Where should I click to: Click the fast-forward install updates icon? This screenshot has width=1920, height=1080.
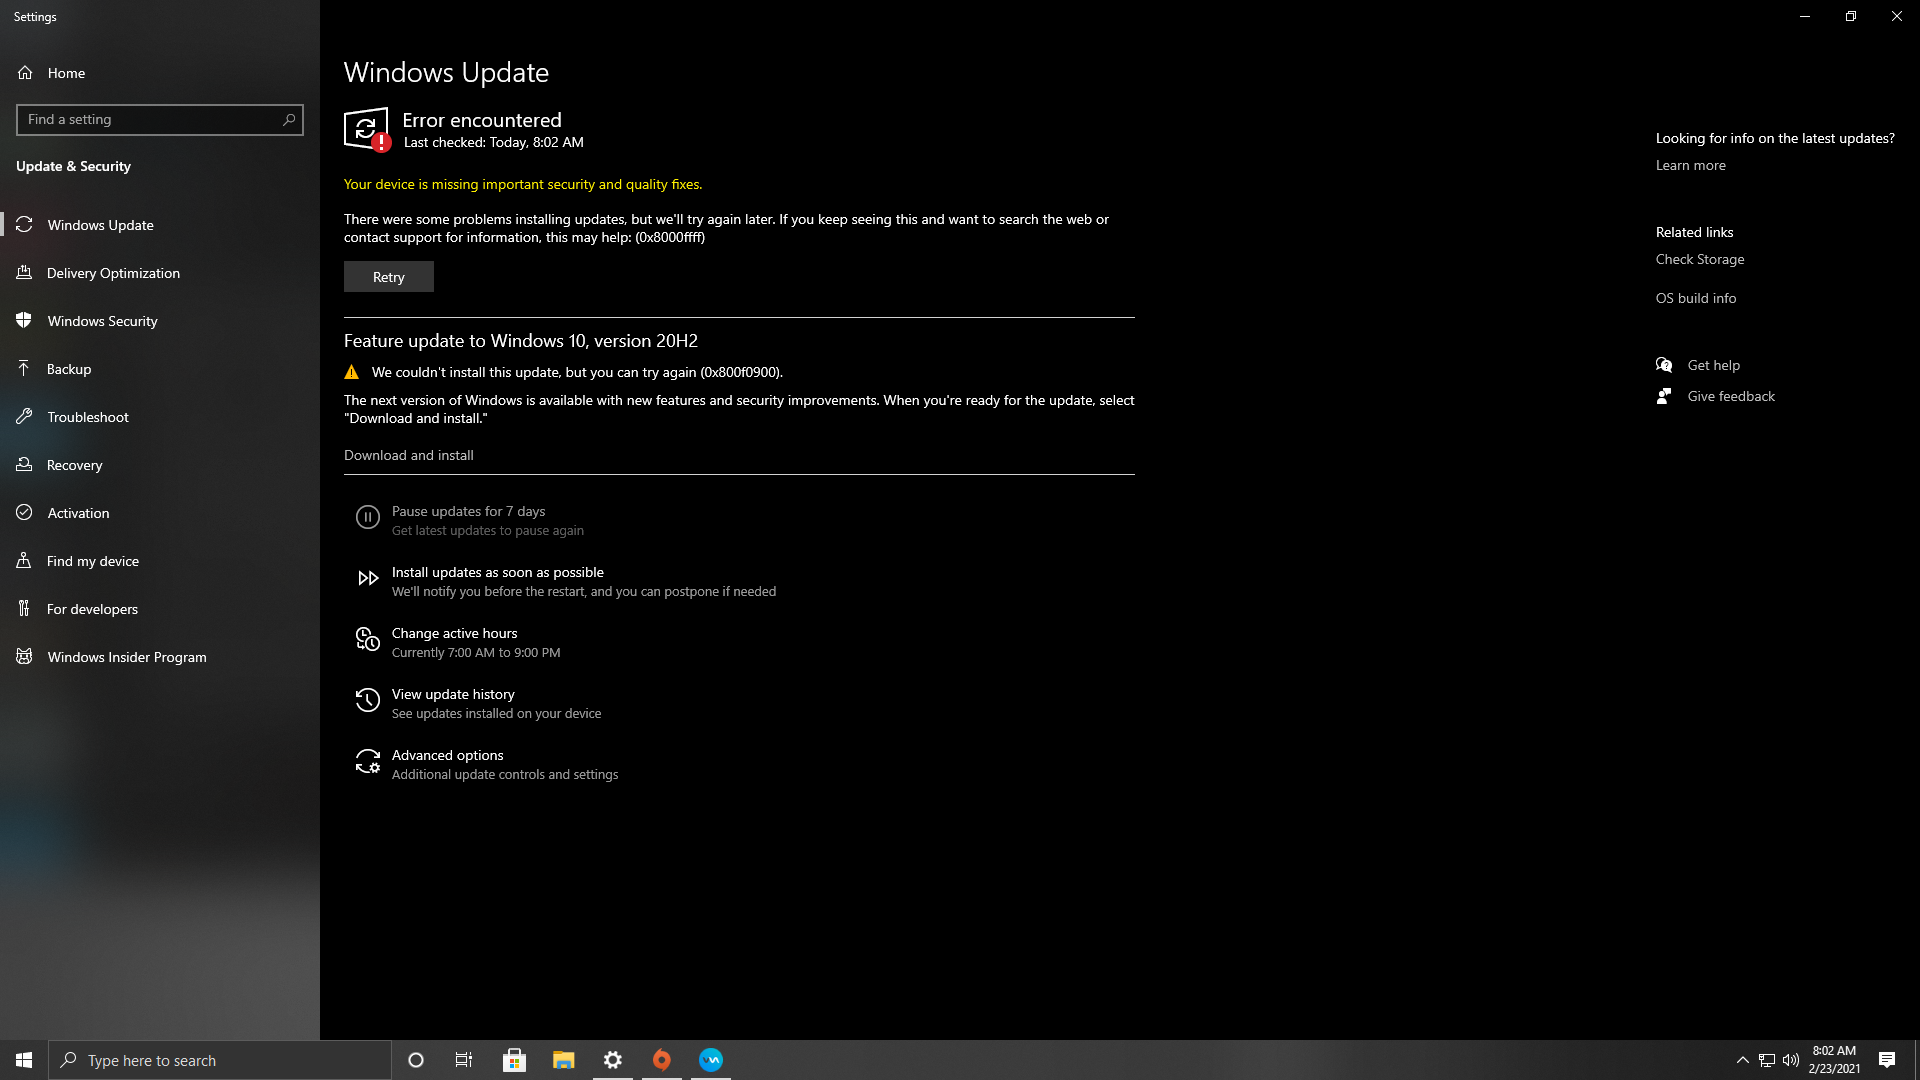pos(368,578)
